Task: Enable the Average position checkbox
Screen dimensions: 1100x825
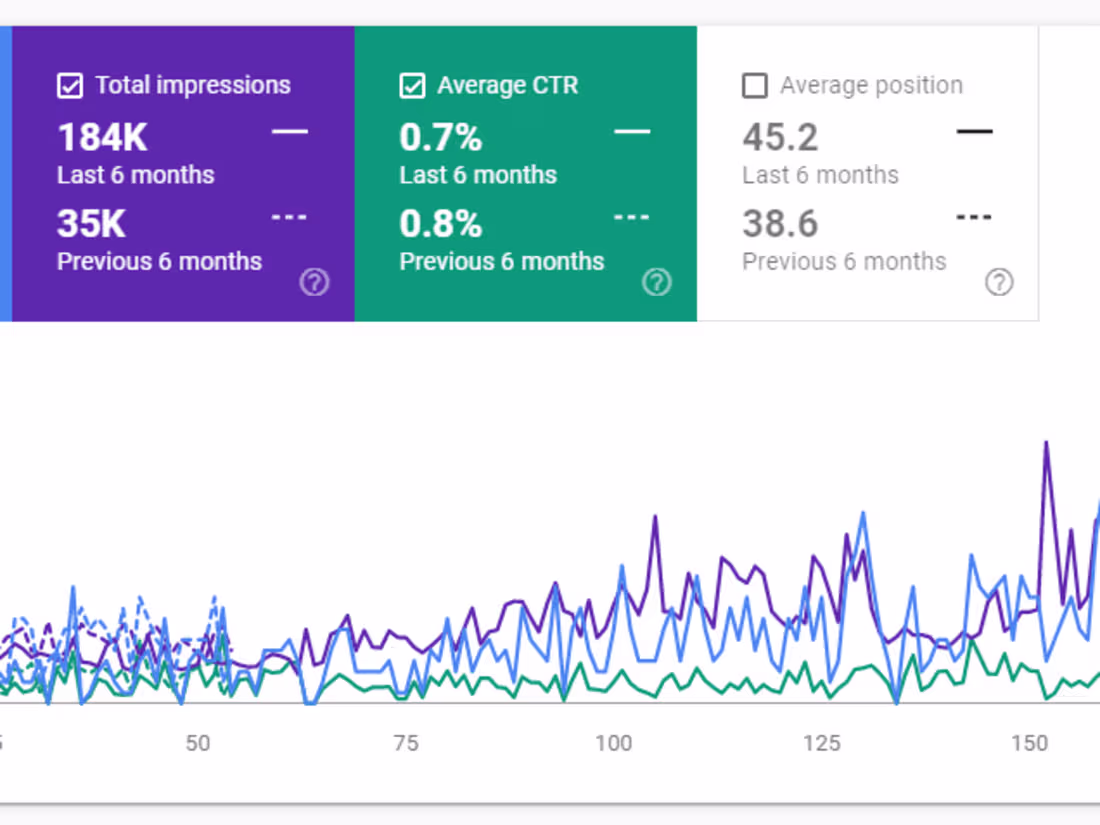Action: coord(755,86)
